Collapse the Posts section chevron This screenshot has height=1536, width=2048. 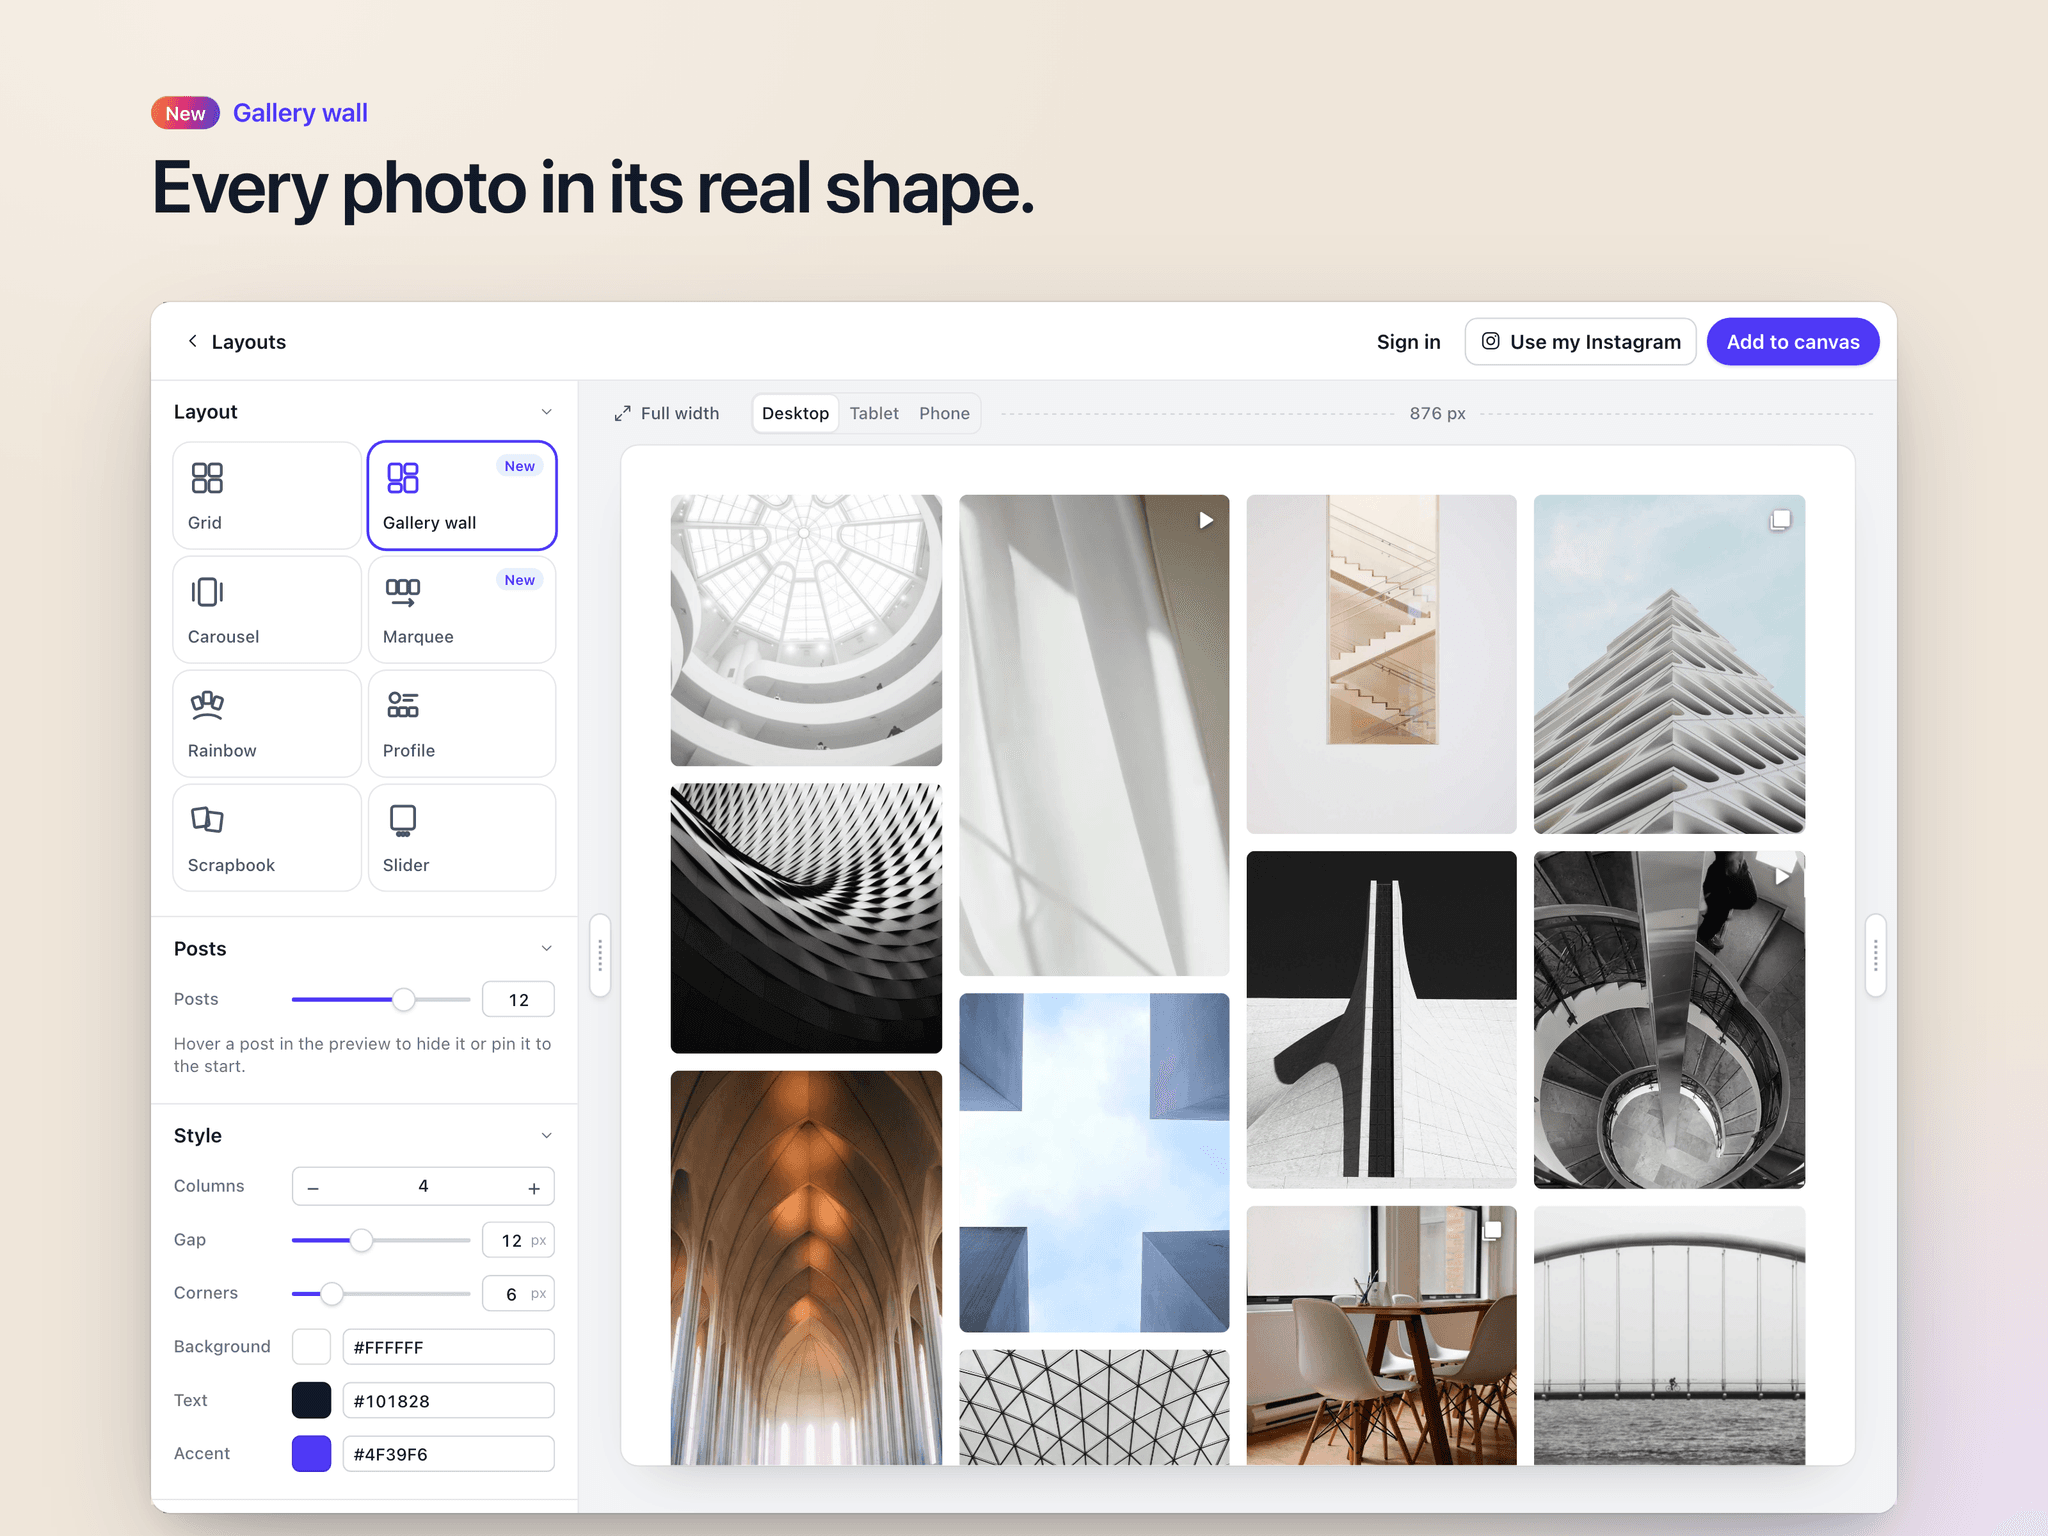click(x=546, y=948)
